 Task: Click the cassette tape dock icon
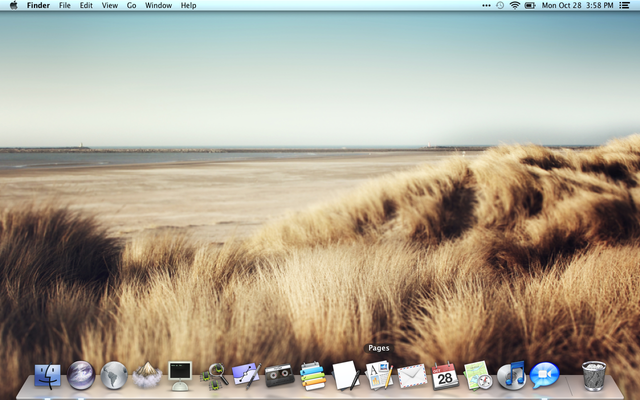point(279,375)
